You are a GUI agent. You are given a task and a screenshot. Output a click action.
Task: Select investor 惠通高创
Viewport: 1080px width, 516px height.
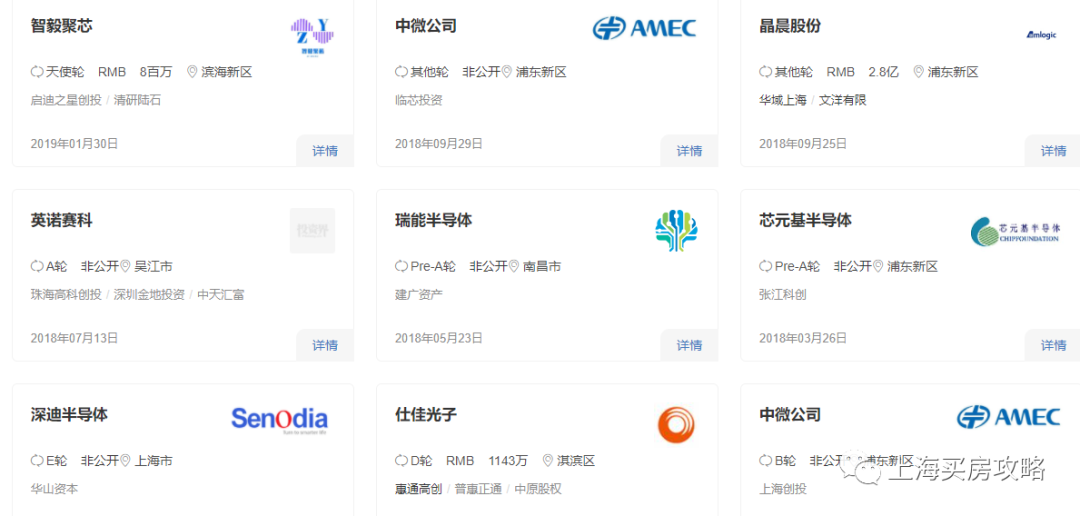418,489
